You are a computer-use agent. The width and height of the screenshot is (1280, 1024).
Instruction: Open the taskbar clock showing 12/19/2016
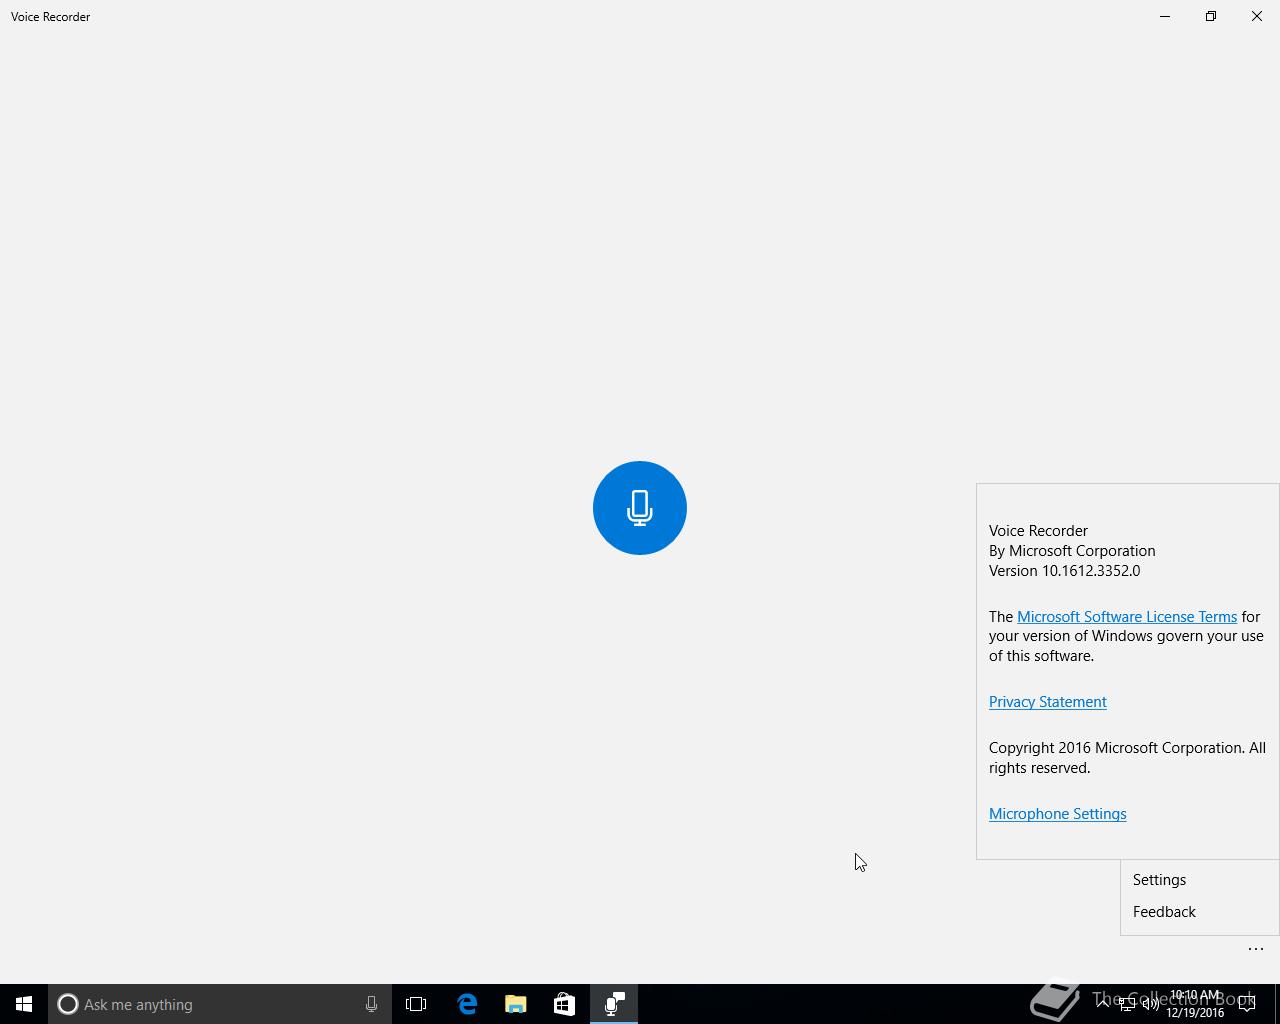point(1195,1004)
